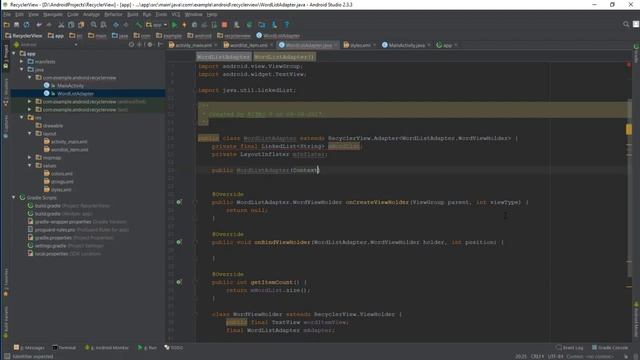Viewport: 640px width, 360px height.
Task: Click override gutter icon beside onBindViewHolder
Action: tap(179, 242)
